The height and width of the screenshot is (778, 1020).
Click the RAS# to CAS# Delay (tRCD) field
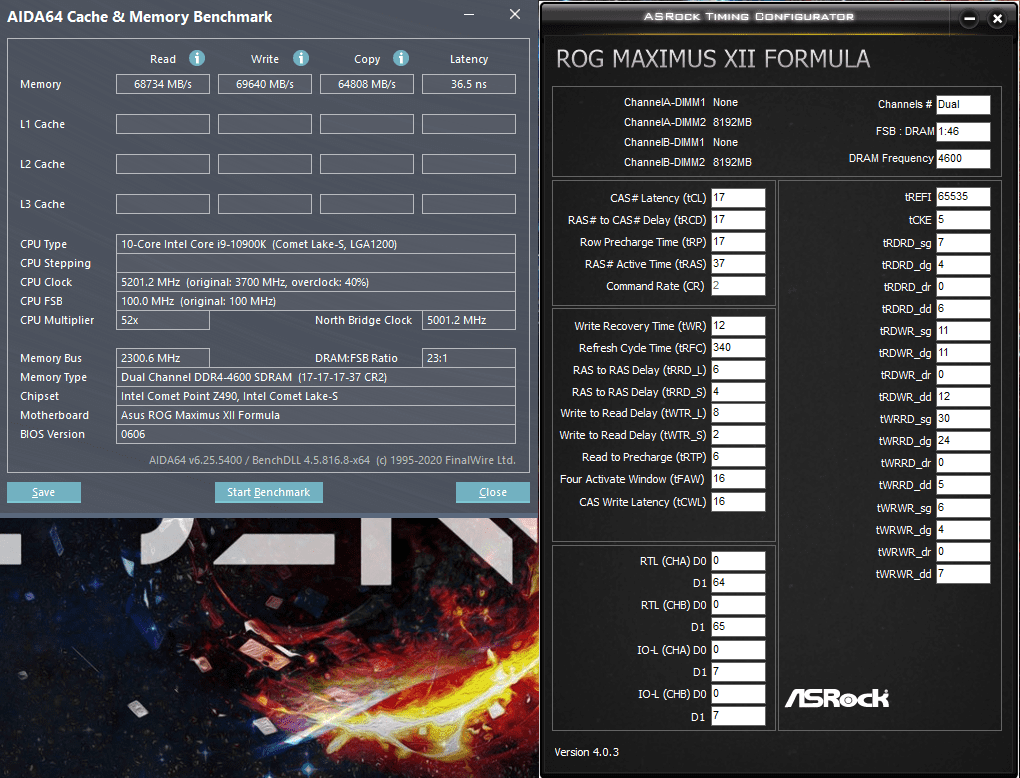point(738,220)
